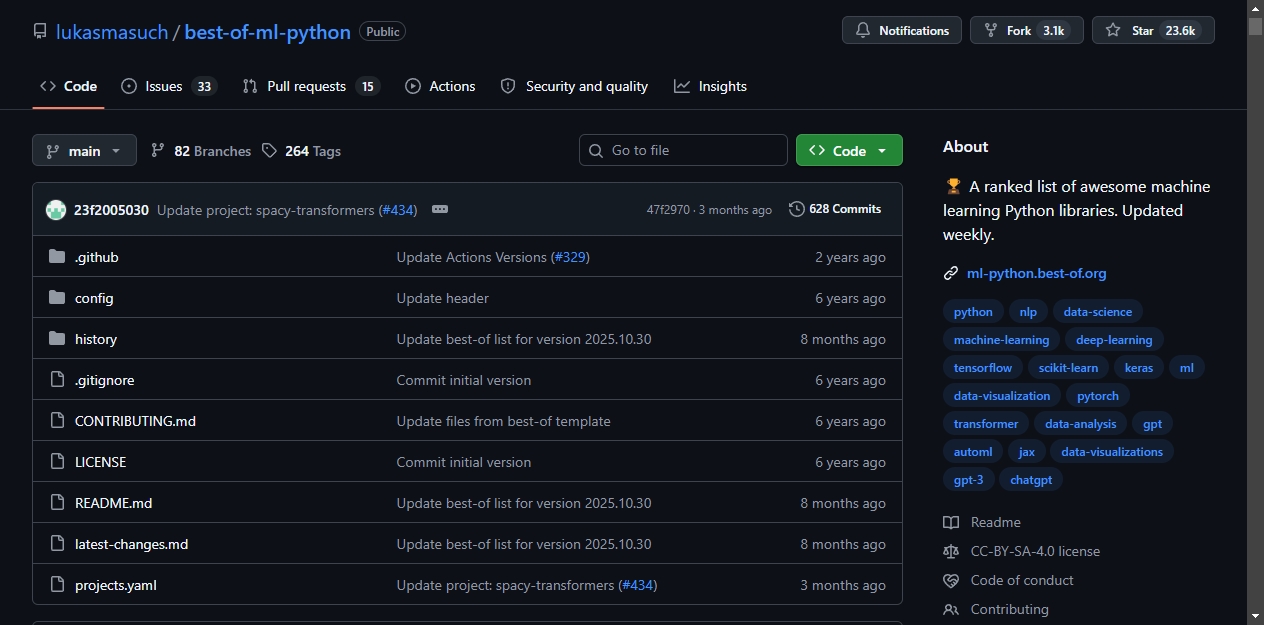This screenshot has width=1264, height=625.
Task: Click the license scale icon
Action: pos(951,551)
